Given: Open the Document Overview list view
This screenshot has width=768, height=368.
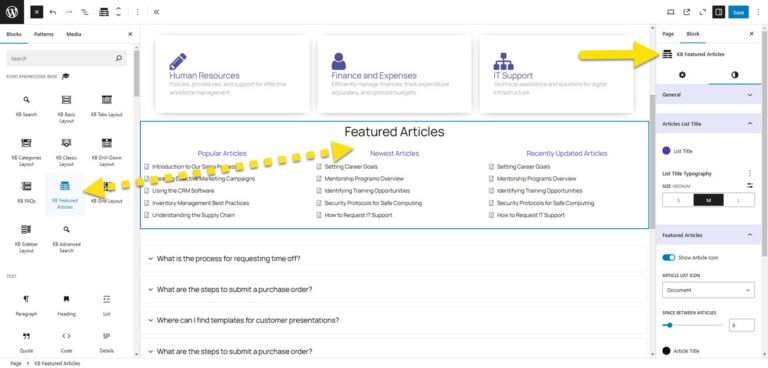Looking at the screenshot, I should (84, 12).
